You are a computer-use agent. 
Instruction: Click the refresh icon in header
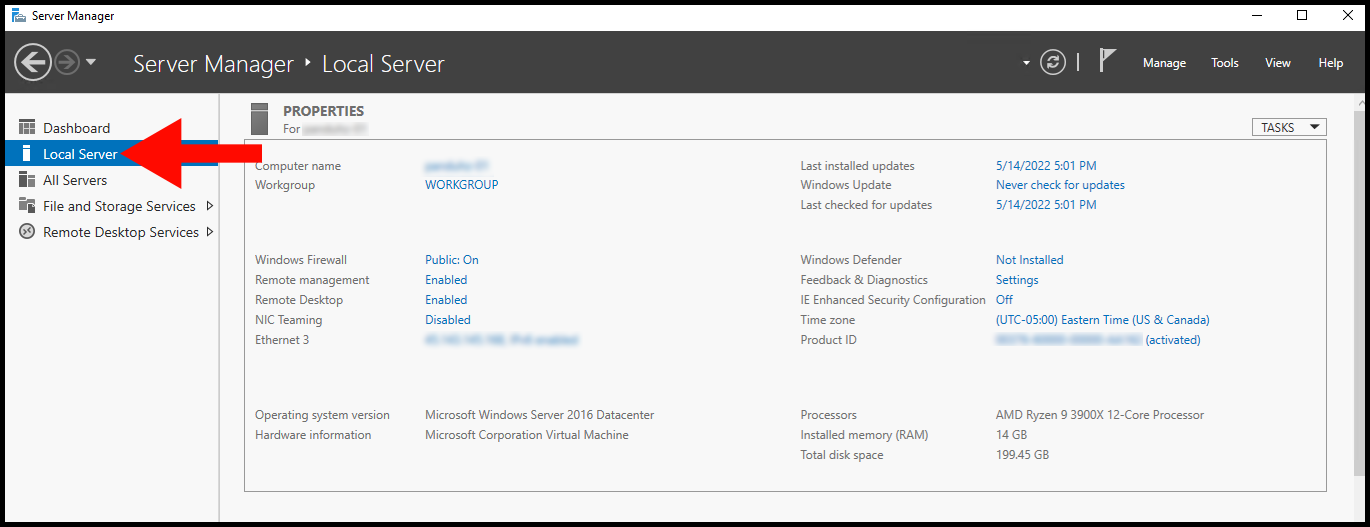pyautogui.click(x=1053, y=63)
